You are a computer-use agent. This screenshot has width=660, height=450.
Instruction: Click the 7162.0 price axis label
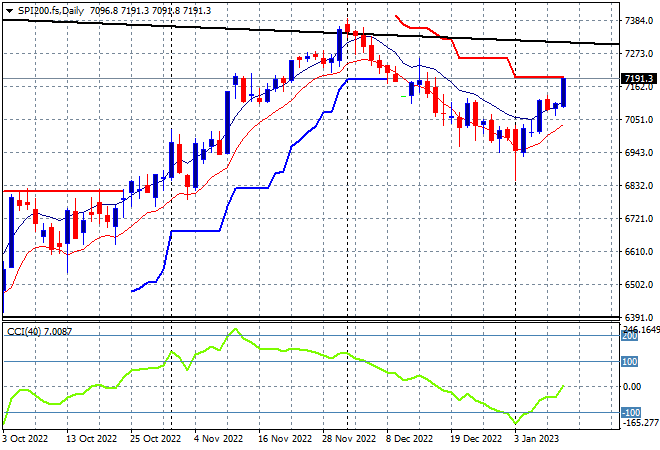(x=639, y=87)
